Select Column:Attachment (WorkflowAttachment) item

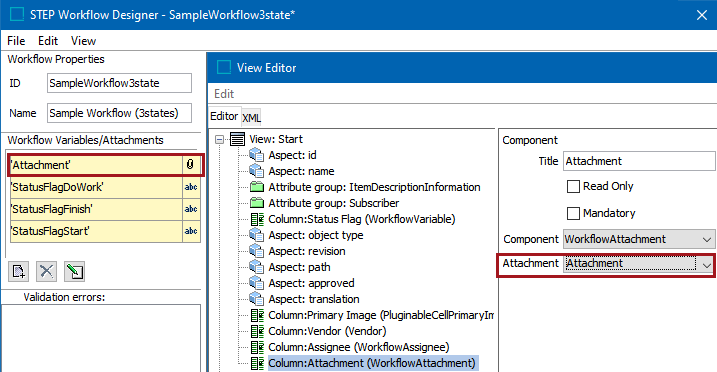click(373, 363)
